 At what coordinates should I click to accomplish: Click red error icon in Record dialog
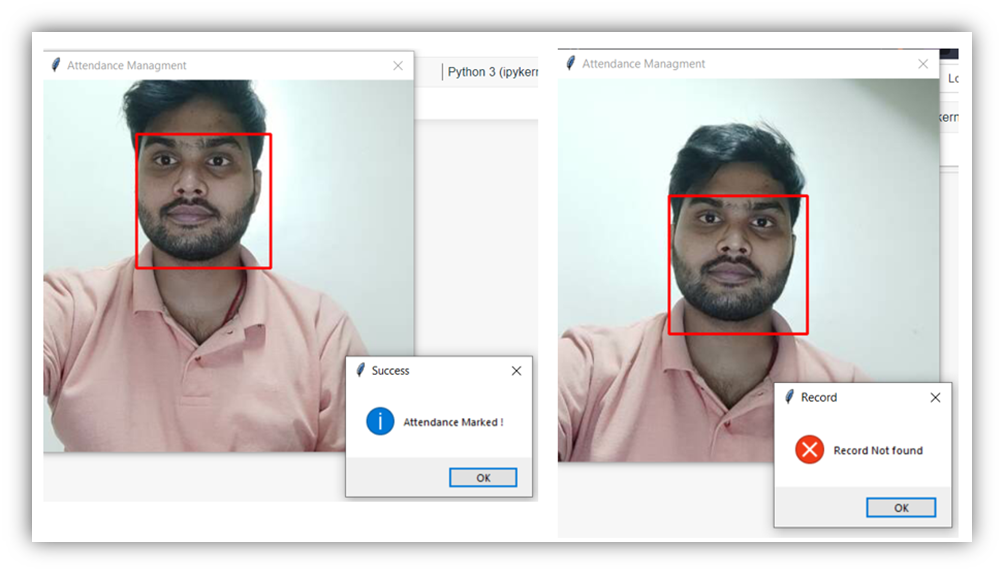[809, 450]
